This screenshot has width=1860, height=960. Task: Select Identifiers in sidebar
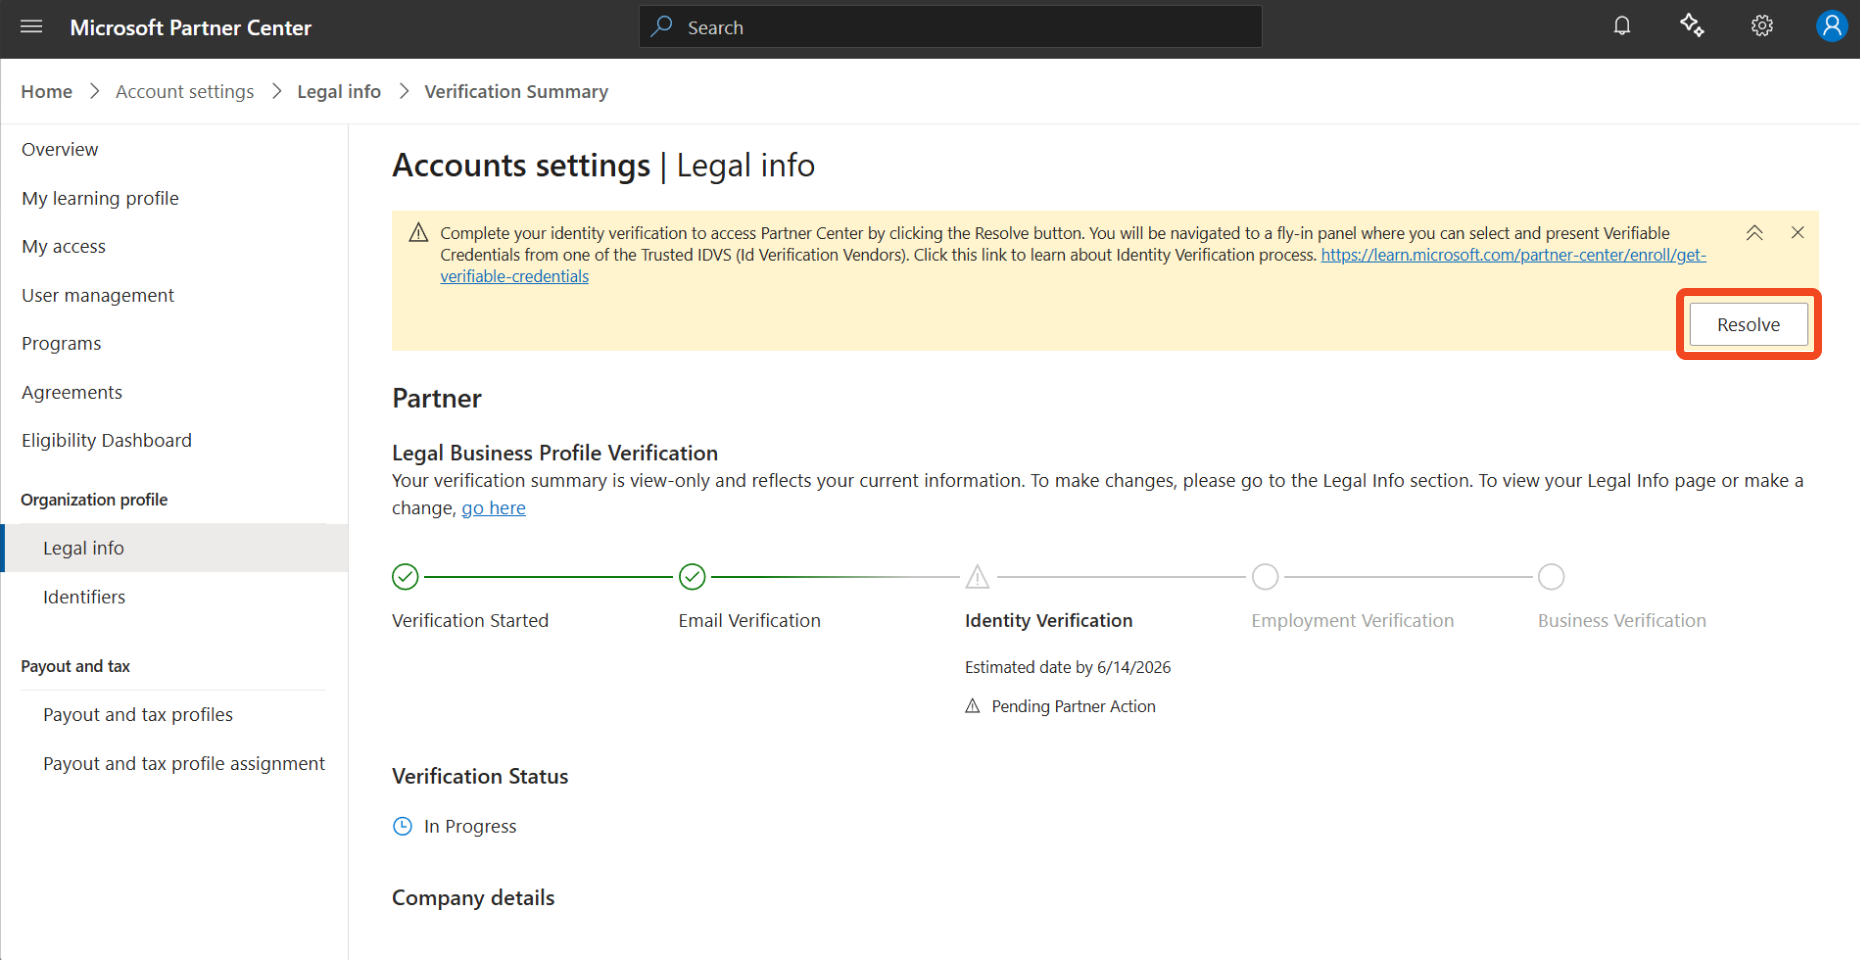(84, 597)
